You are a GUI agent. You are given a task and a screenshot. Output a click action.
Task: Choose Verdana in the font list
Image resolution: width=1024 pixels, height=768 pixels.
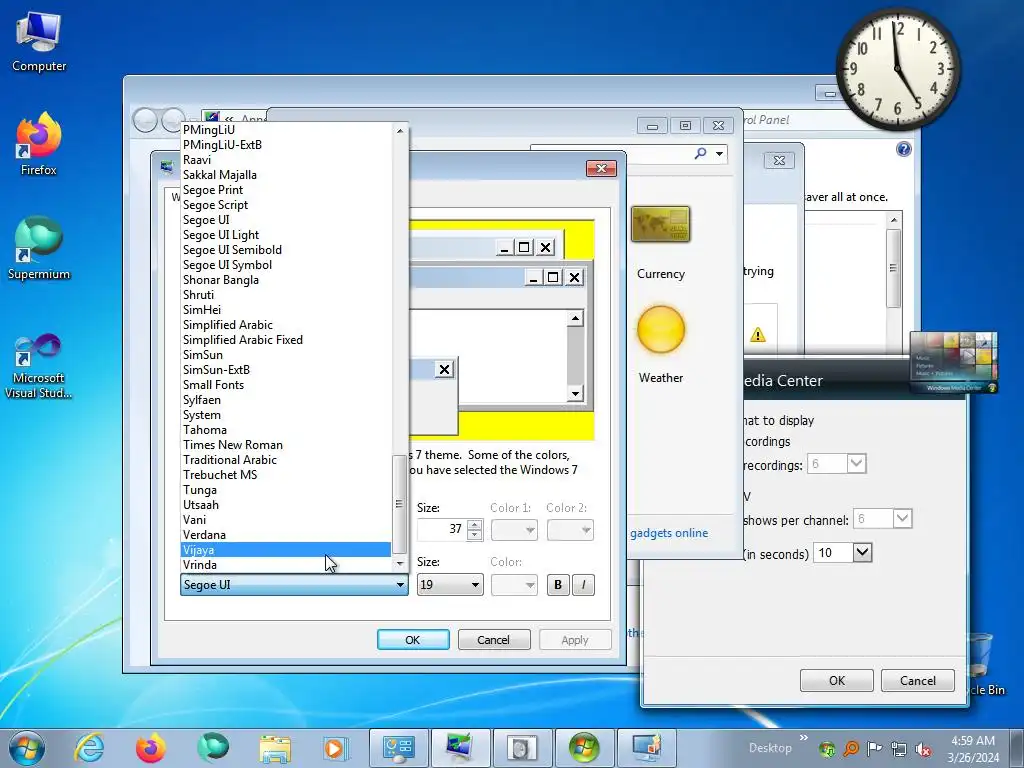285,535
